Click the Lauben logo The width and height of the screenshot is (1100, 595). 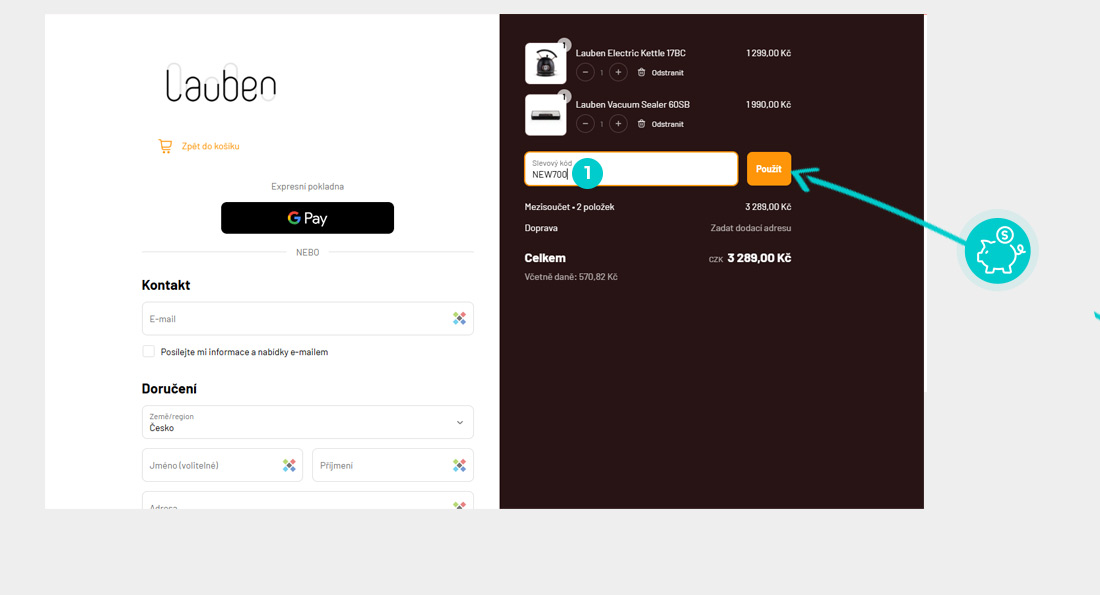(220, 84)
